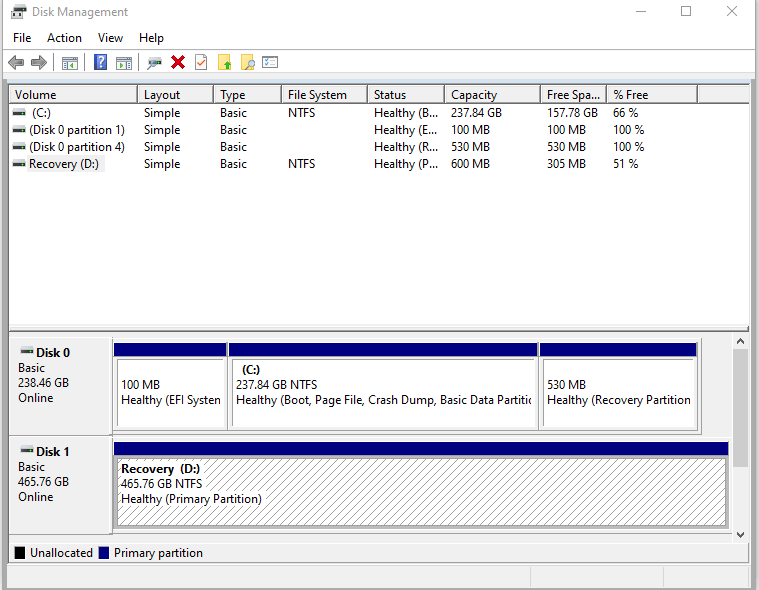759x590 pixels.
Task: Sort by the Capacity column header
Action: pyautogui.click(x=492, y=94)
